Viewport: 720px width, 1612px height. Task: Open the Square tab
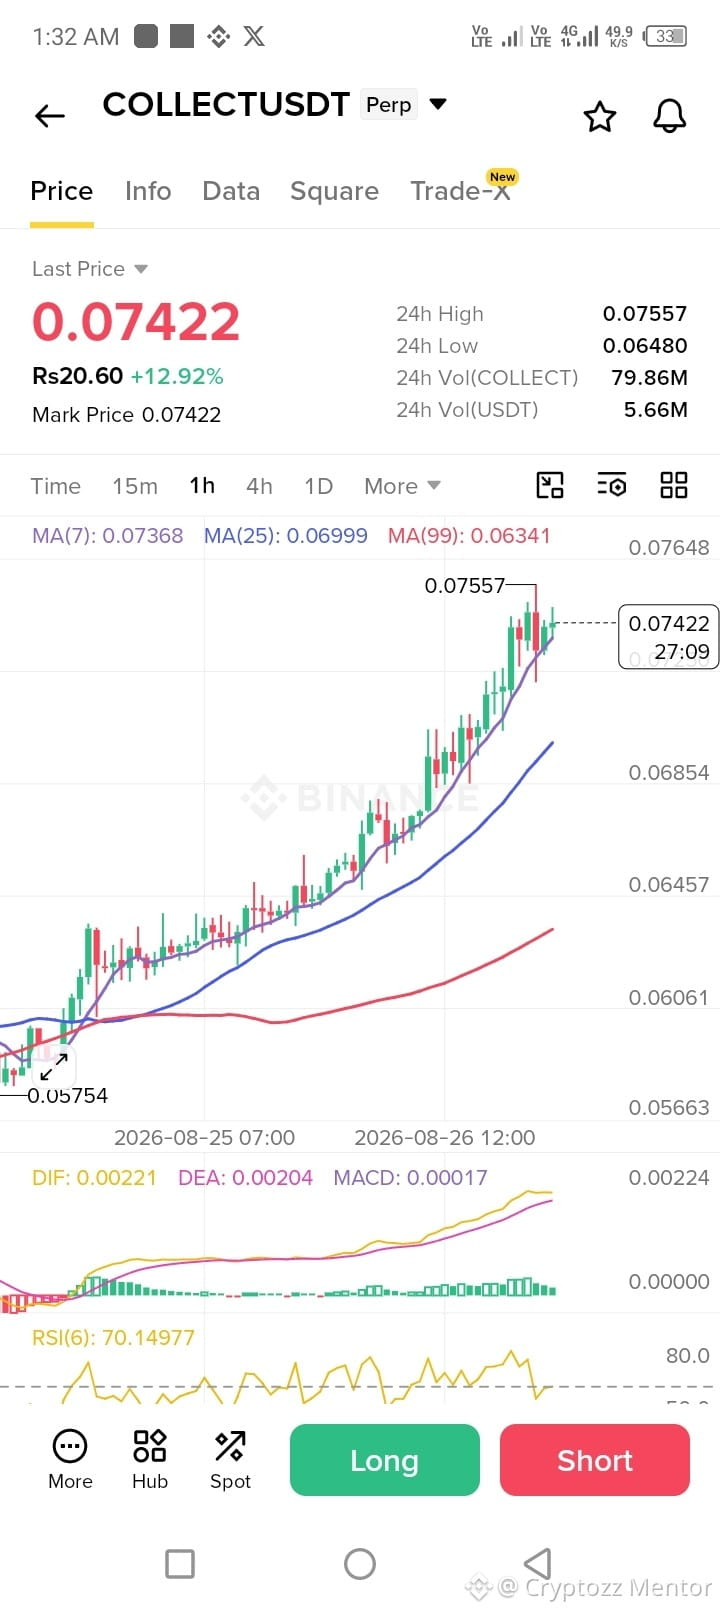pos(334,191)
